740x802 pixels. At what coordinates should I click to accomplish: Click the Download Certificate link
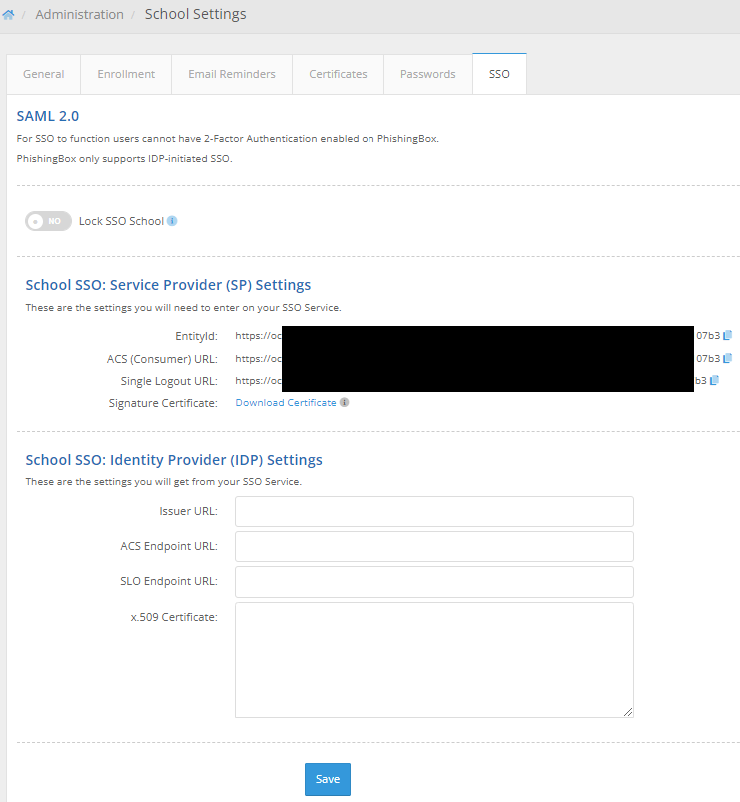point(286,403)
